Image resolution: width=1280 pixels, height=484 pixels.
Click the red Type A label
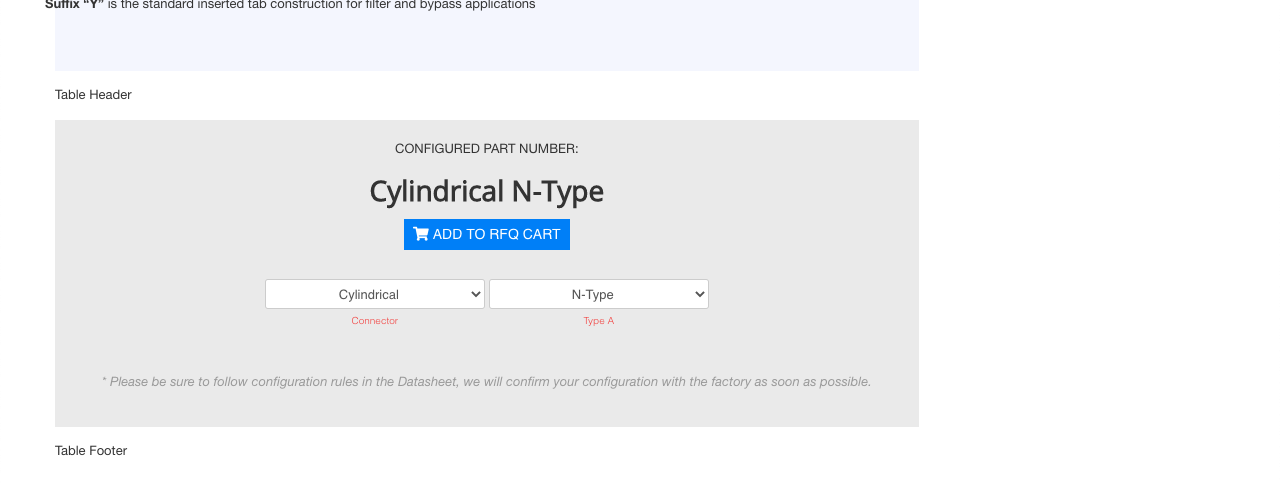599,321
